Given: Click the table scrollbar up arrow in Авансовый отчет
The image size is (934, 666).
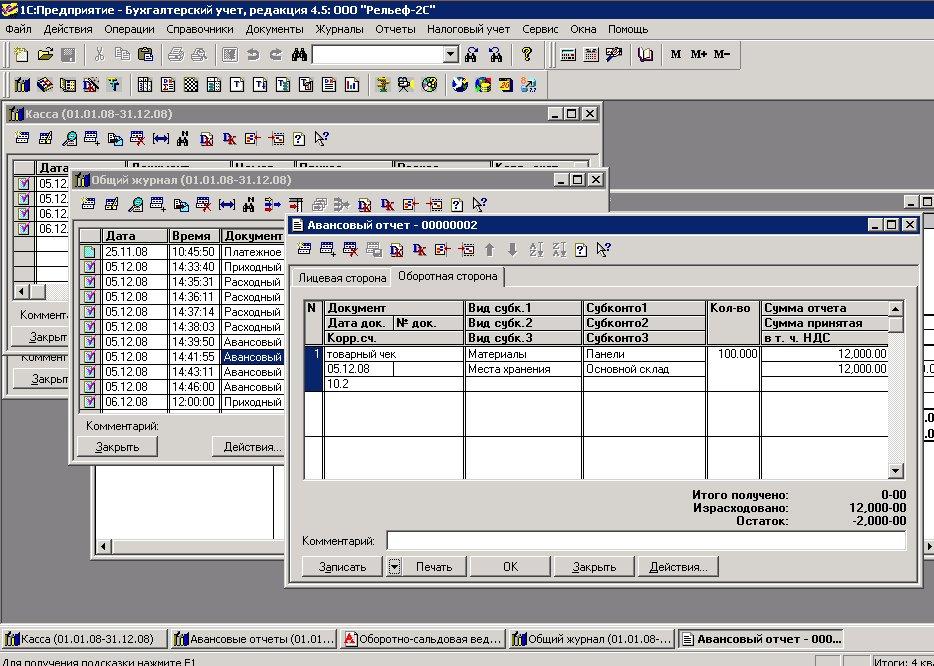Looking at the screenshot, I should [895, 309].
